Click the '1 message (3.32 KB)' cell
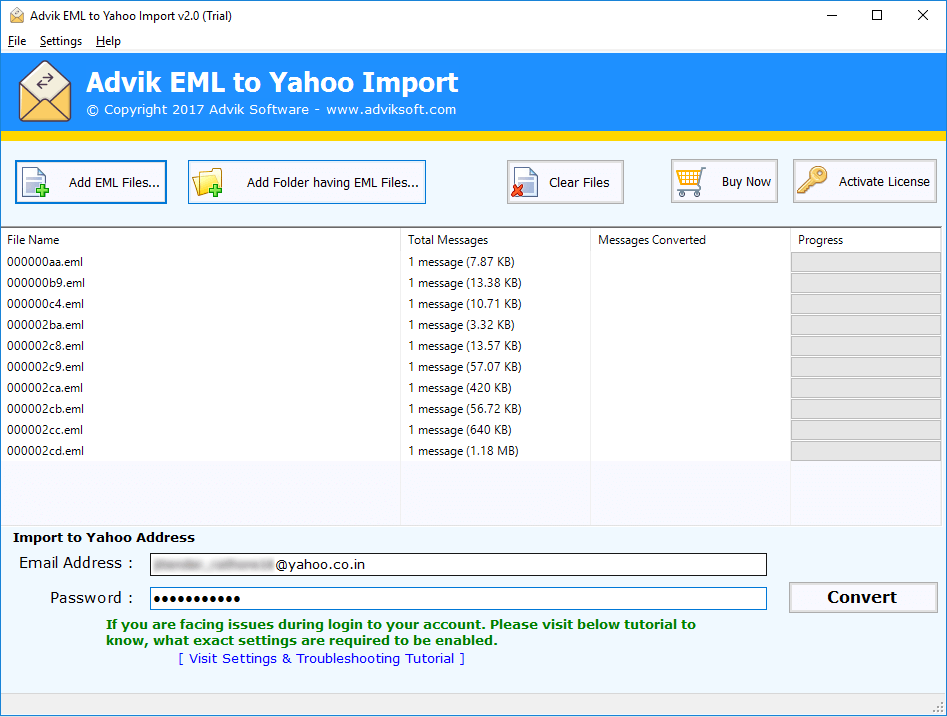This screenshot has height=717, width=947. (461, 325)
